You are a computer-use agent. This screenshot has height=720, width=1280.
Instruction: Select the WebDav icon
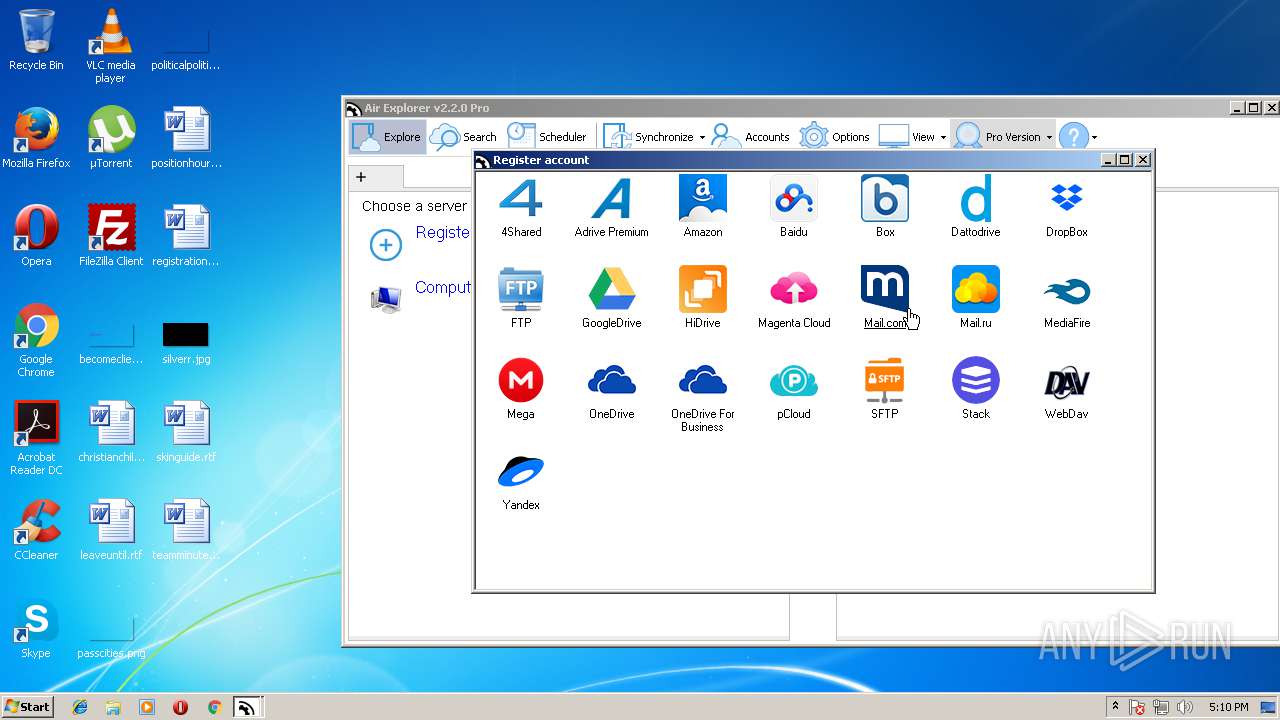[x=1067, y=389]
